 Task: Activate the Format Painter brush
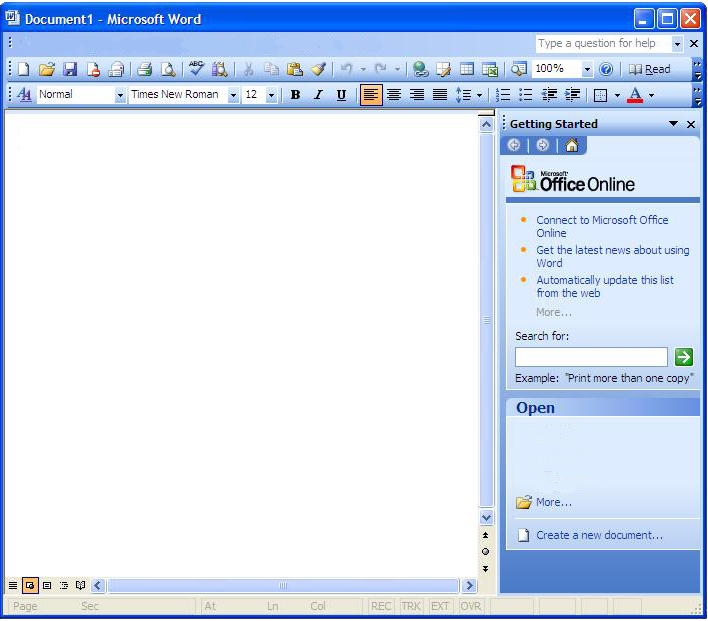(x=318, y=69)
